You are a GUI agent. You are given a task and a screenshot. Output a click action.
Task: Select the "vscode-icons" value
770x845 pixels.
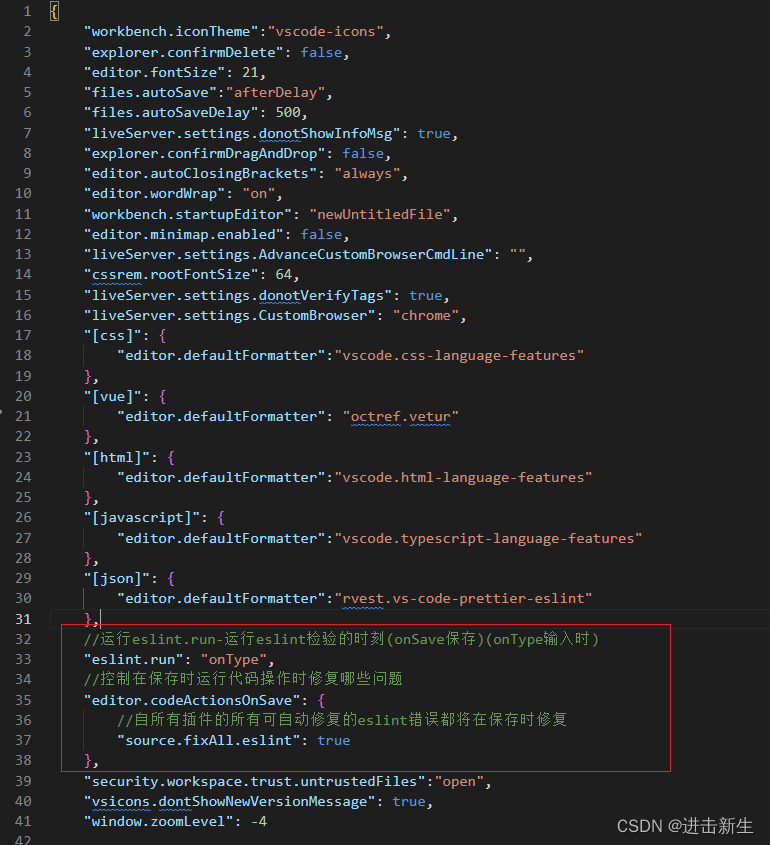tap(325, 32)
